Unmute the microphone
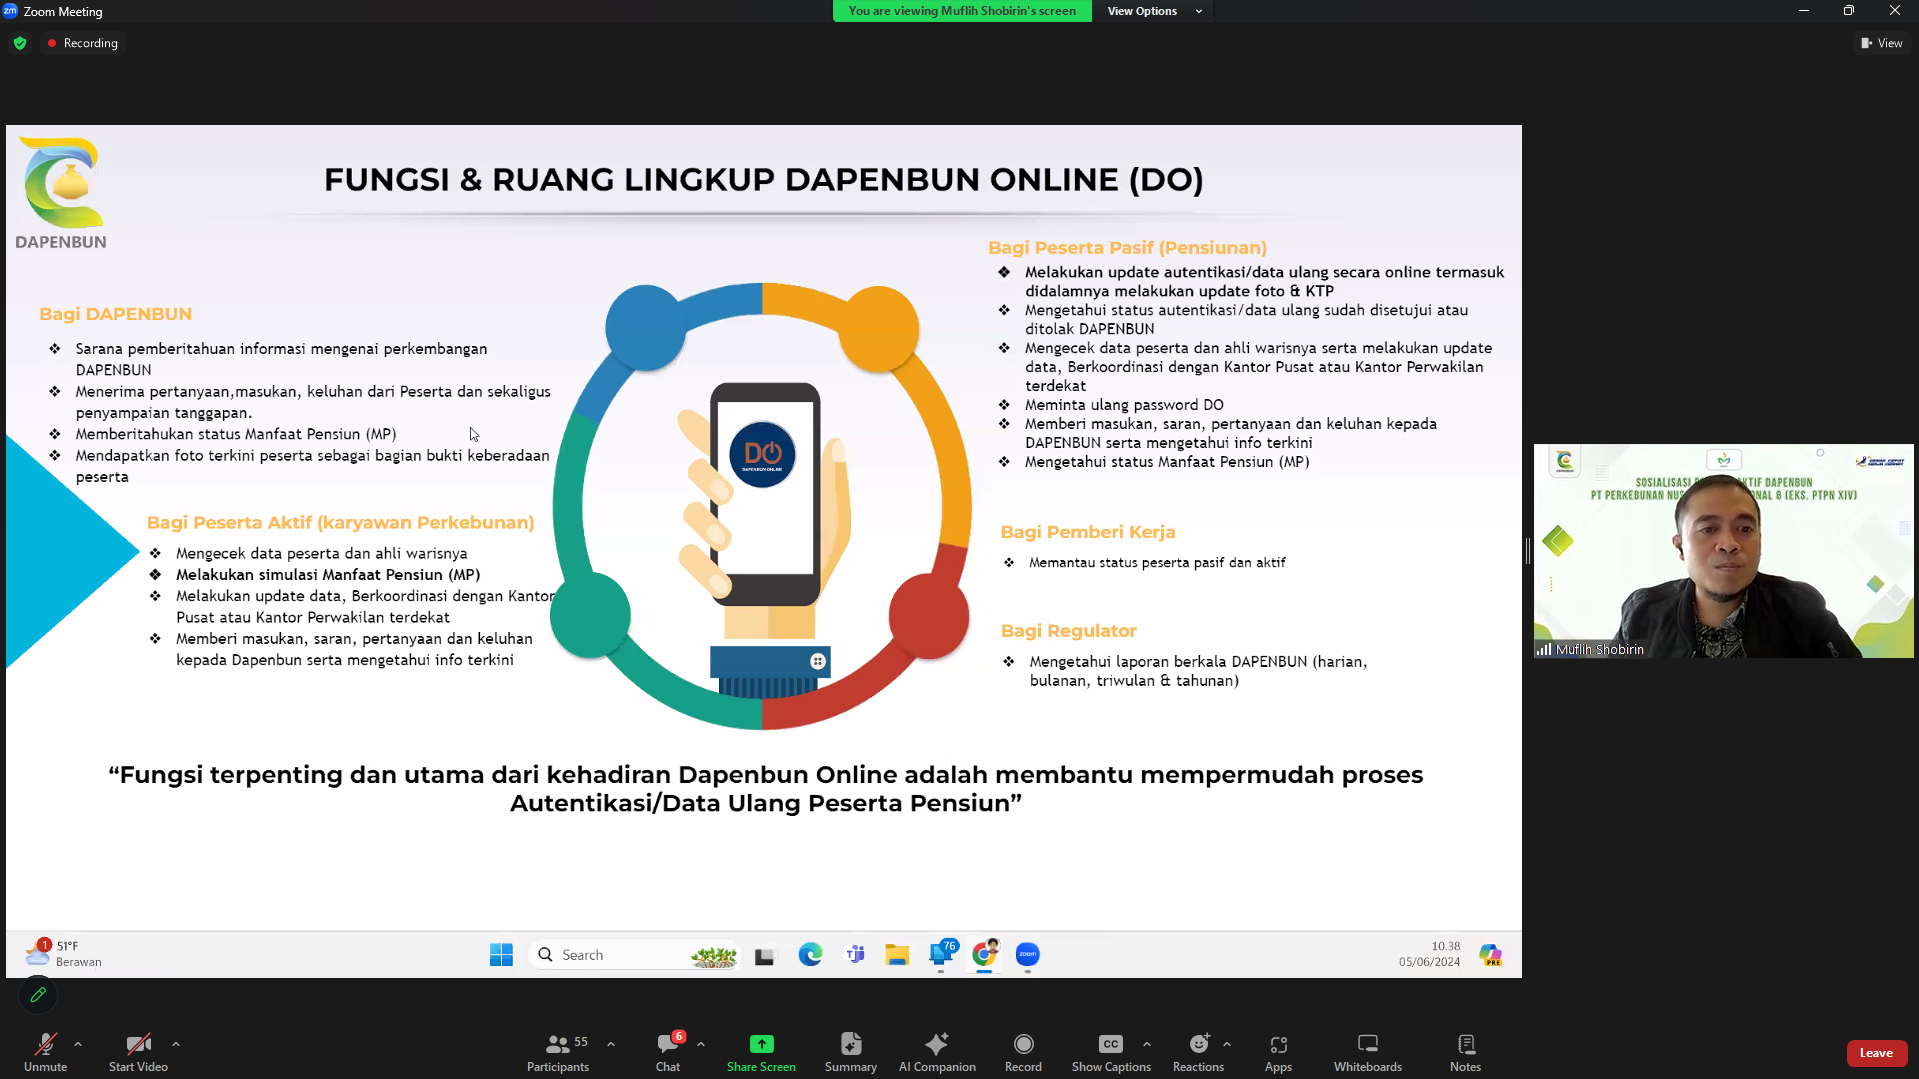1919x1079 pixels. [x=45, y=1052]
